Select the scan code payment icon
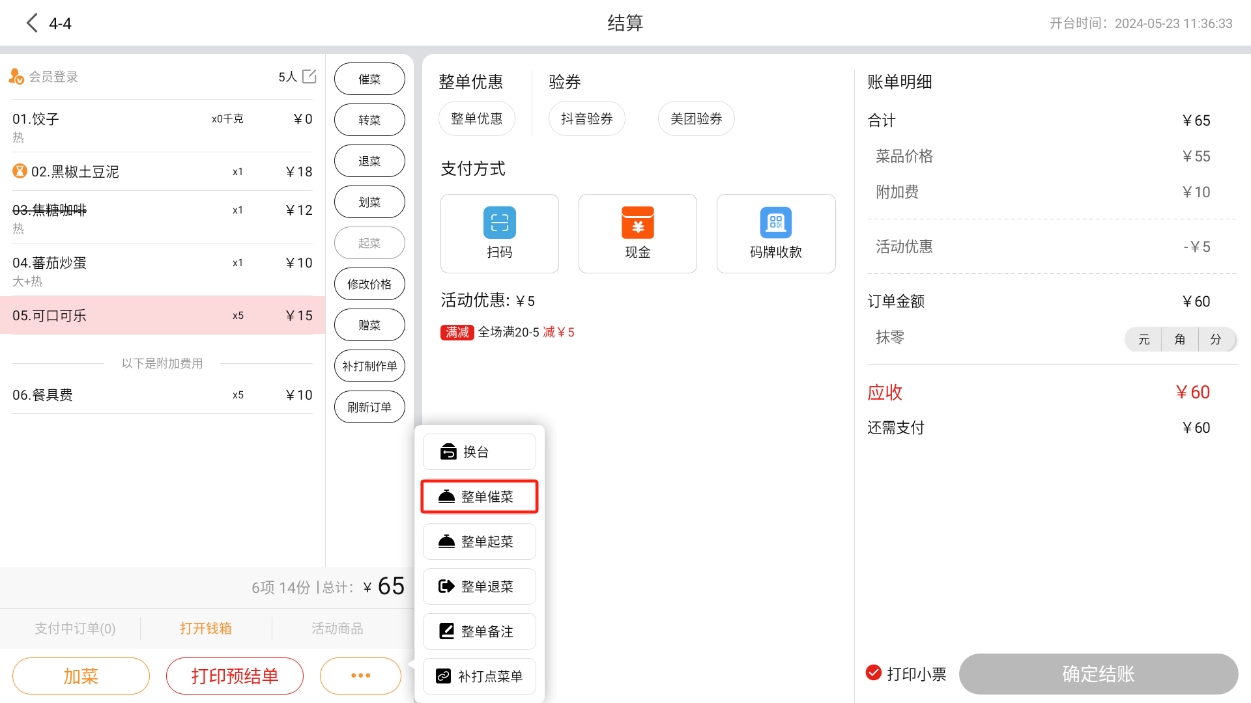Viewport: 1251px width, 703px height. [499, 222]
